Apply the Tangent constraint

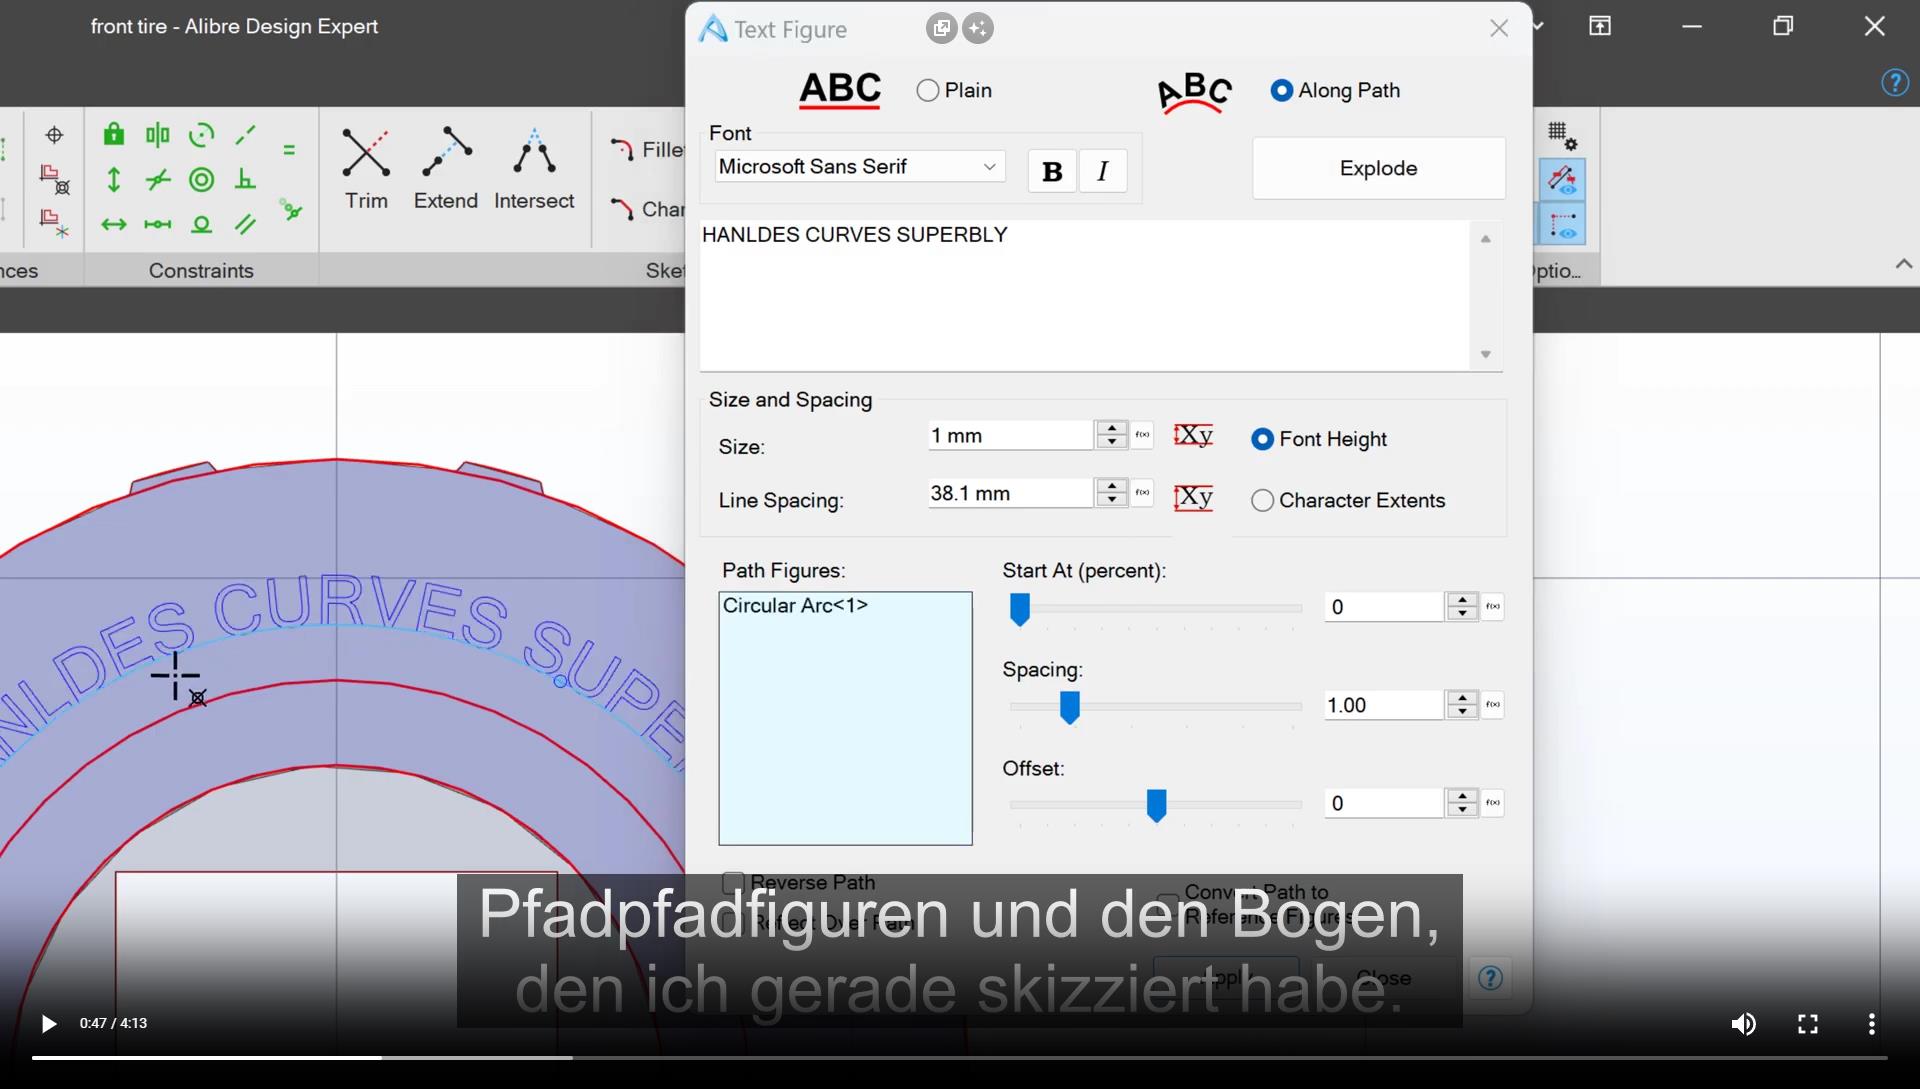tap(202, 134)
